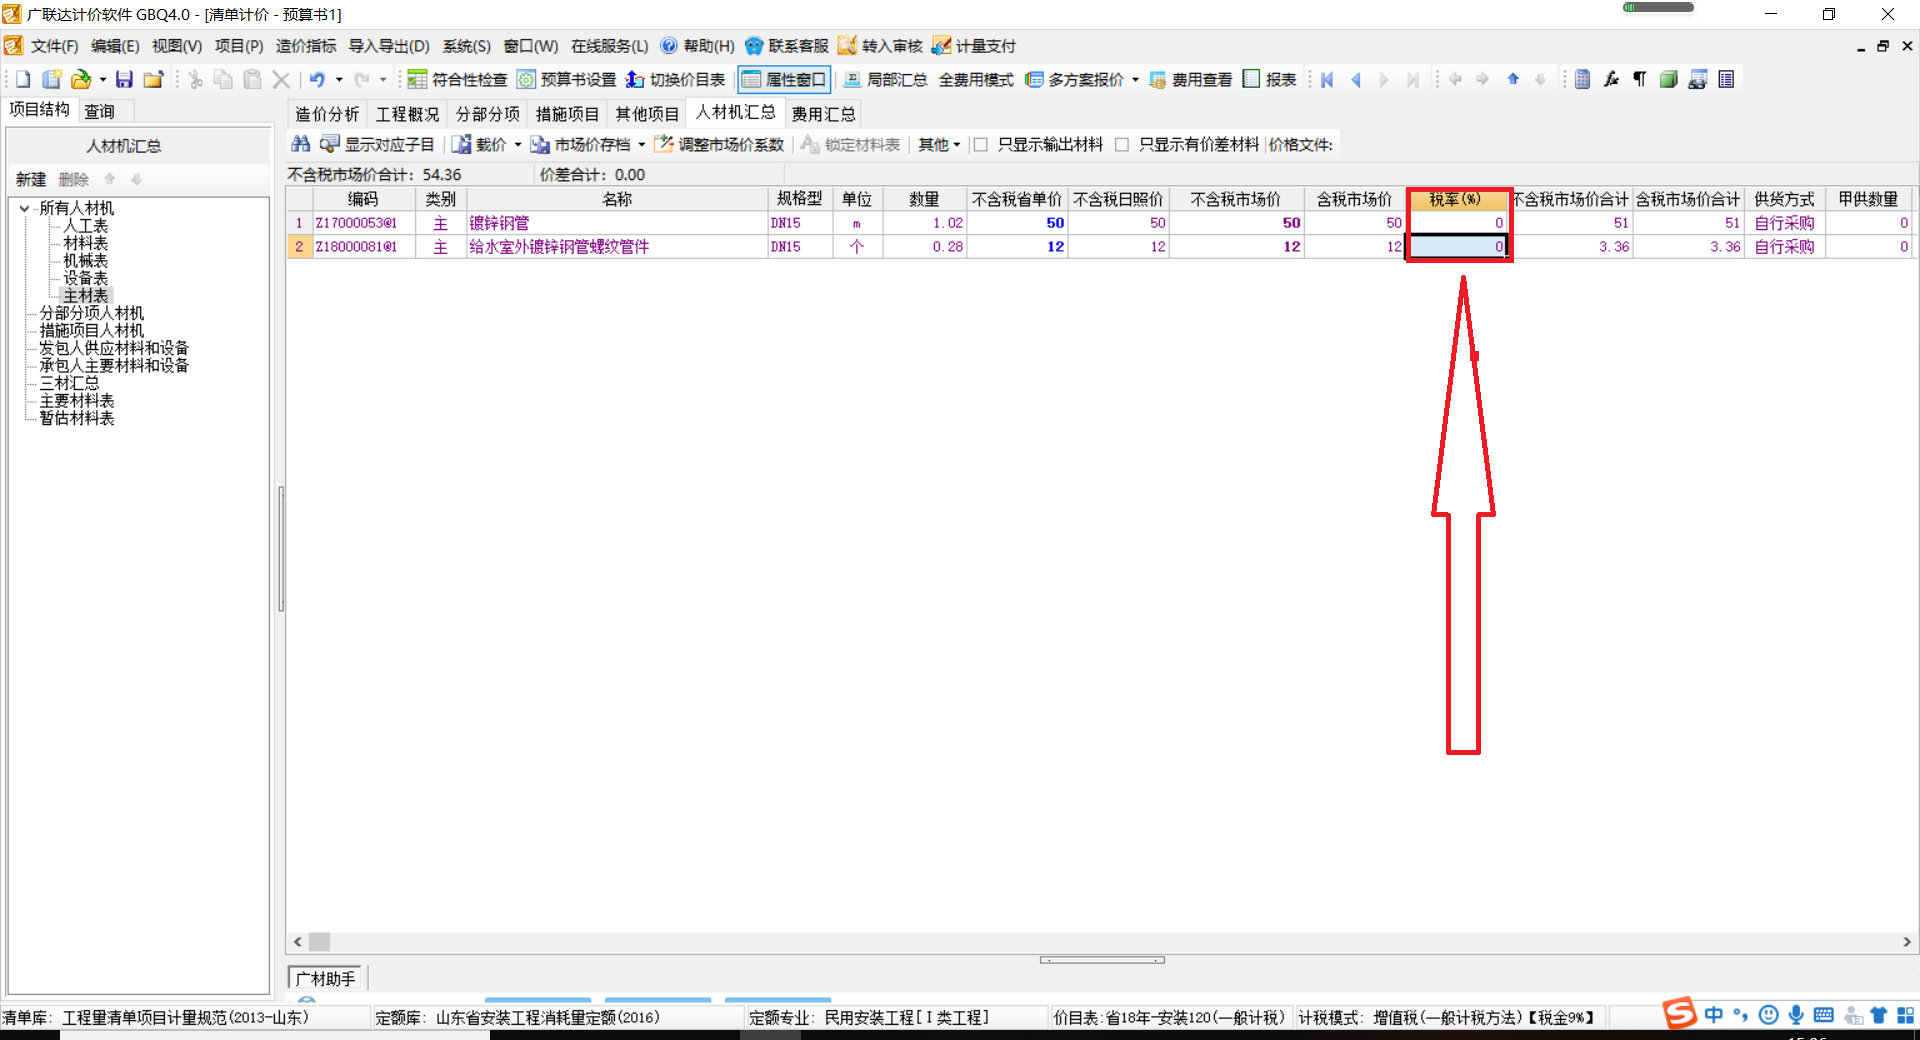The image size is (1920, 1040).
Task: Switch to the 查询 panel tab
Action: tap(100, 111)
